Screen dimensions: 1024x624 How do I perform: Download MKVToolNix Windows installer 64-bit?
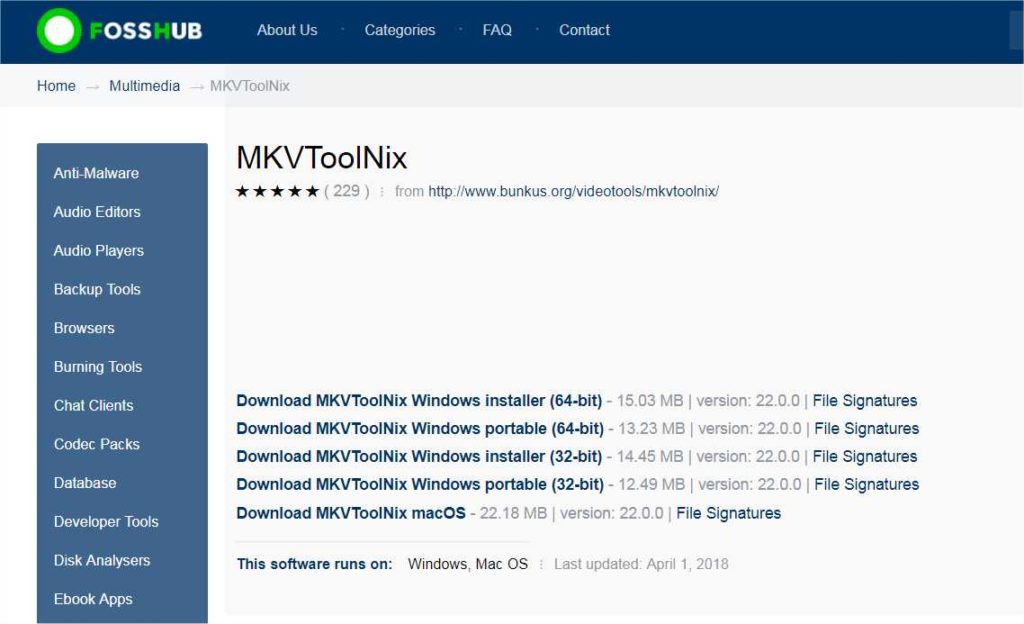click(x=420, y=400)
